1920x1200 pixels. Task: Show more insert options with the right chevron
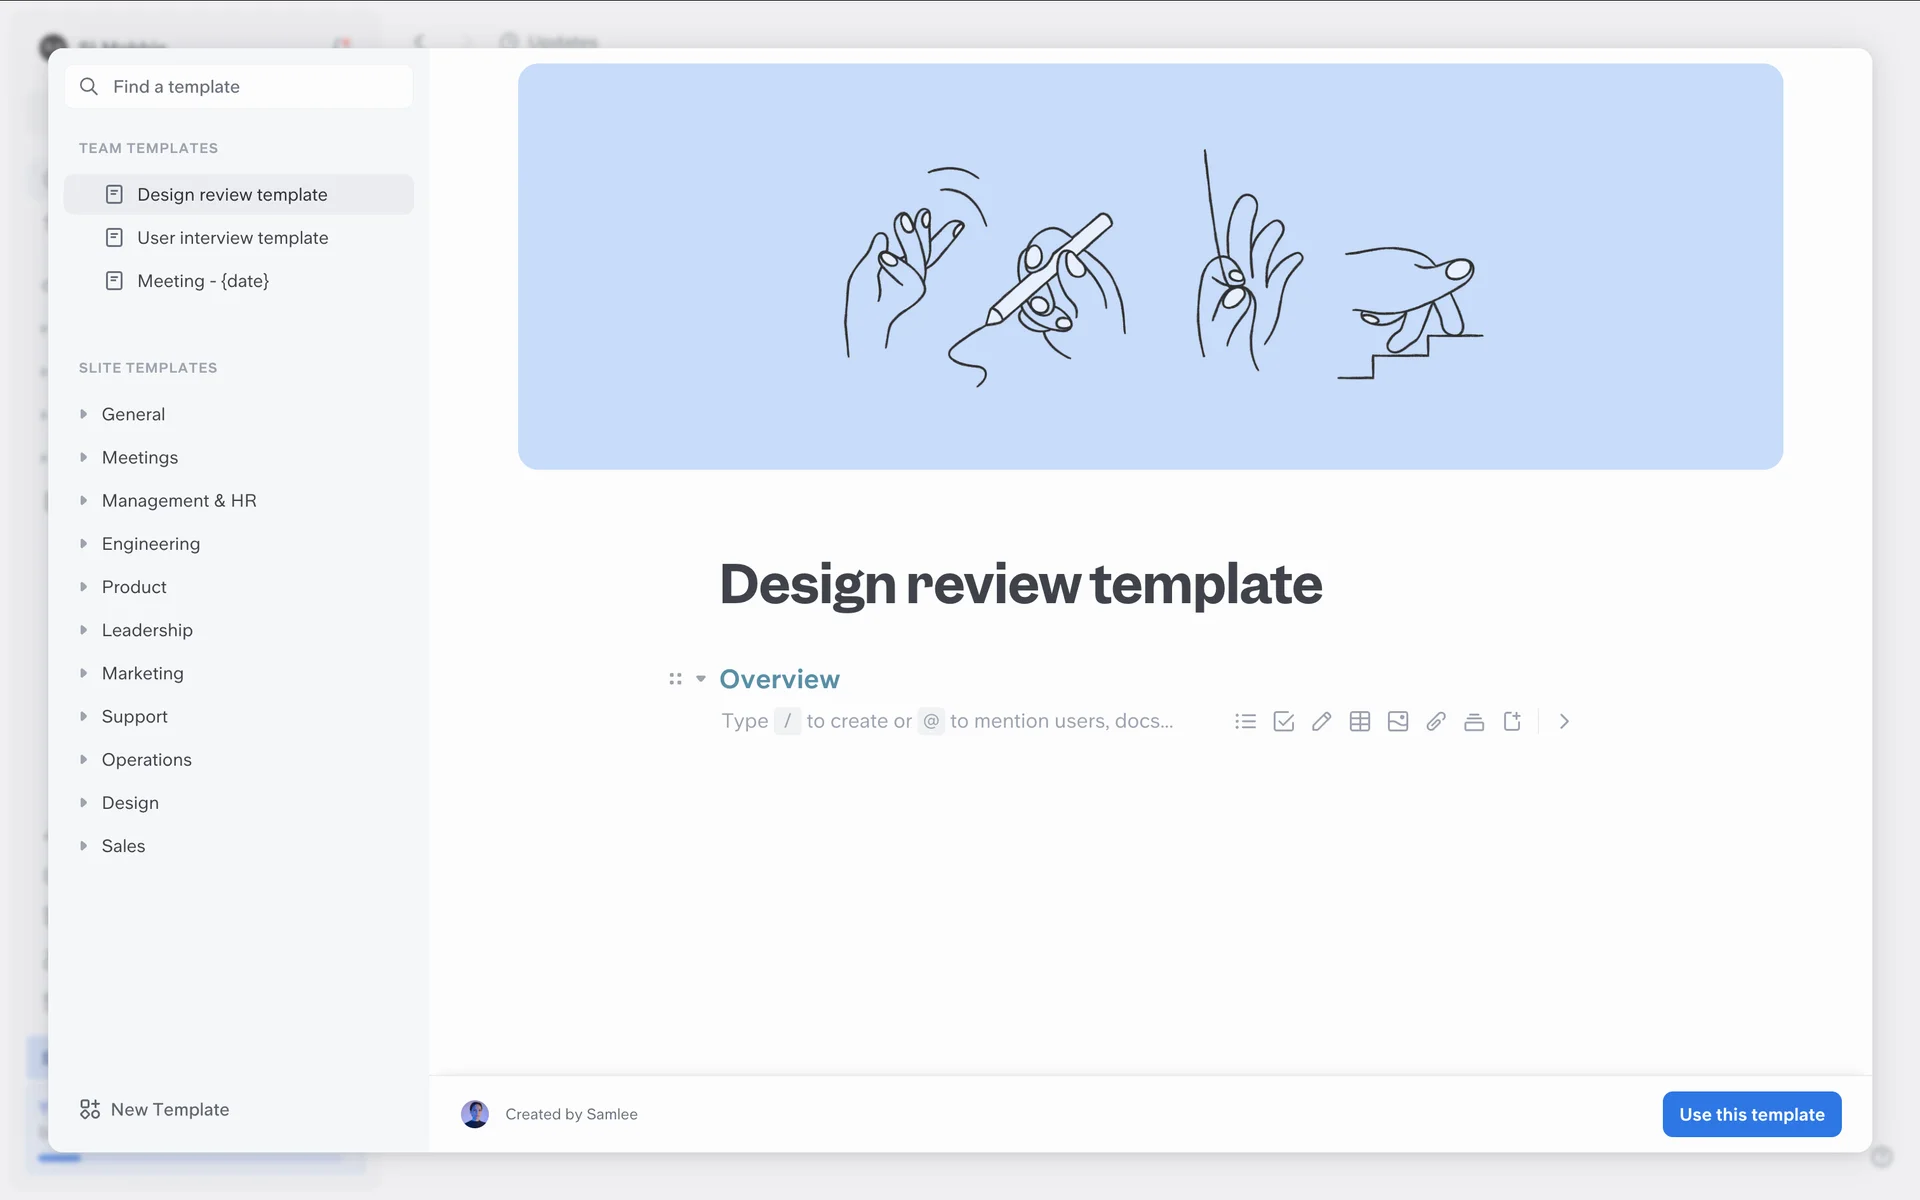1564,721
